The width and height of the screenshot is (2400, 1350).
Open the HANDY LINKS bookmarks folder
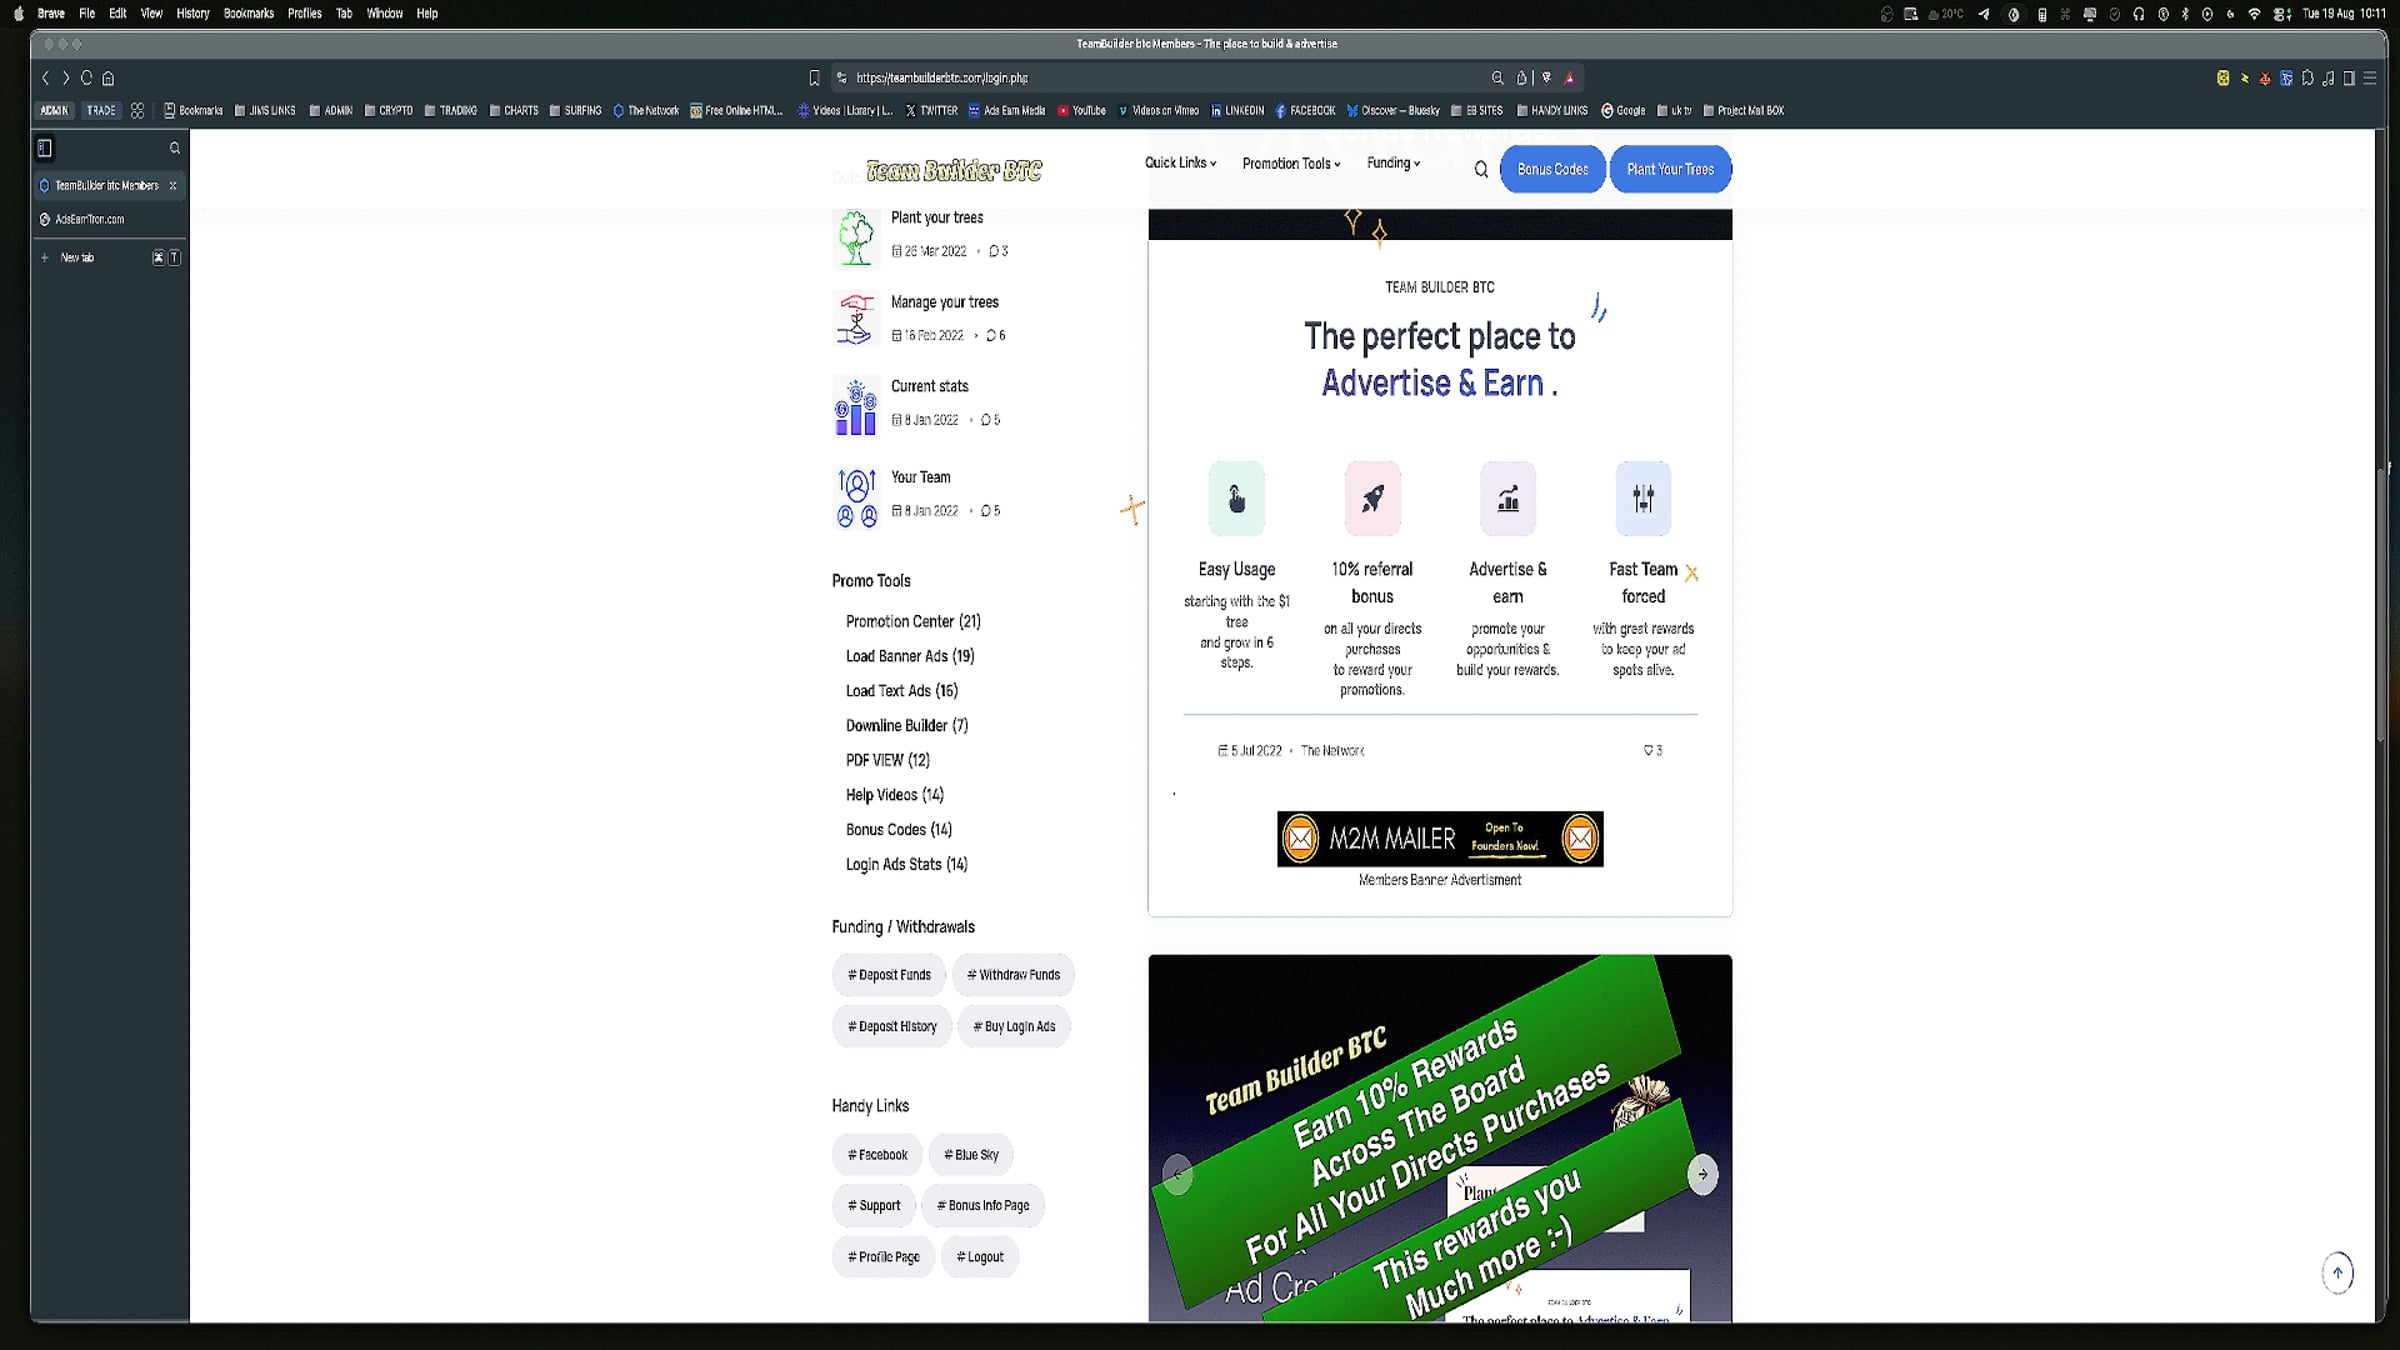1552,111
